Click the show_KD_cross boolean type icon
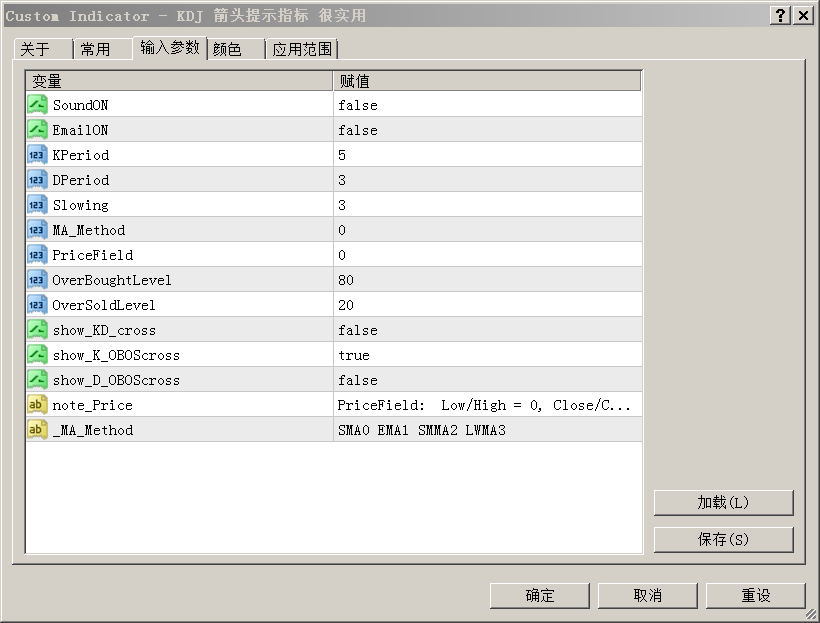Screen dimensions: 820x623 tap(37, 330)
